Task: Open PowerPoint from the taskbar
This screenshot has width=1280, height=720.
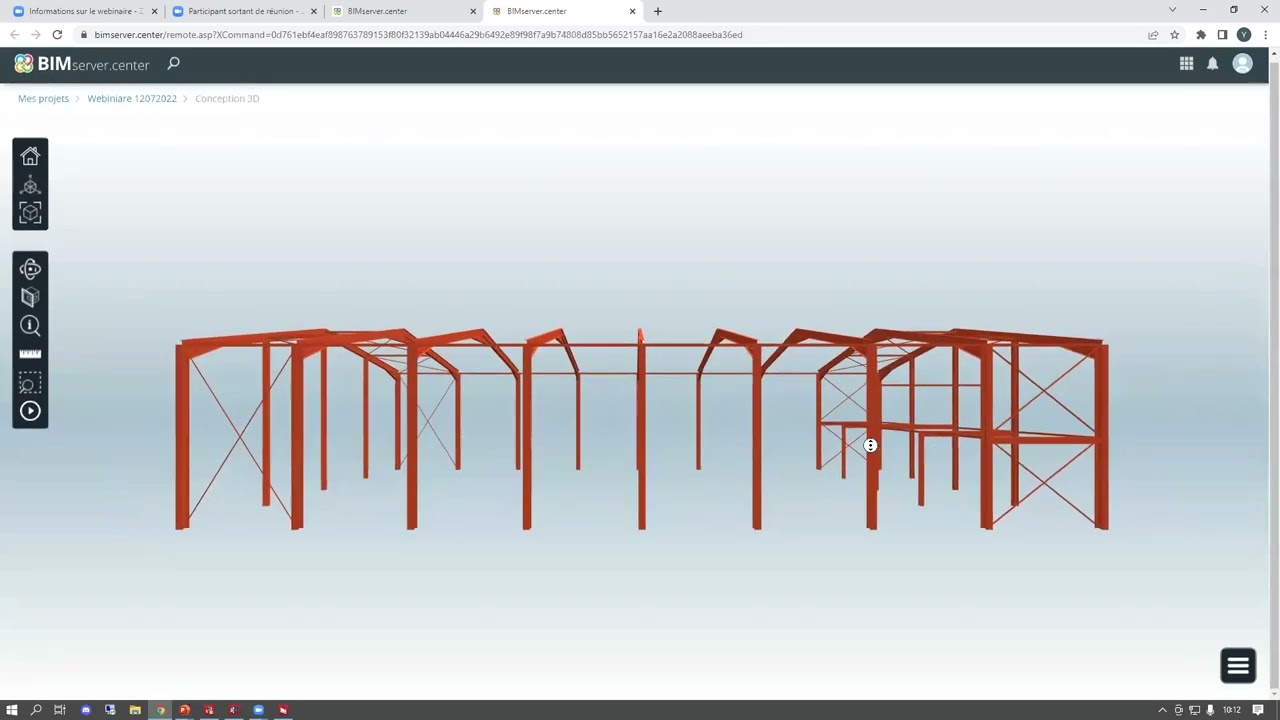Action: click(184, 710)
